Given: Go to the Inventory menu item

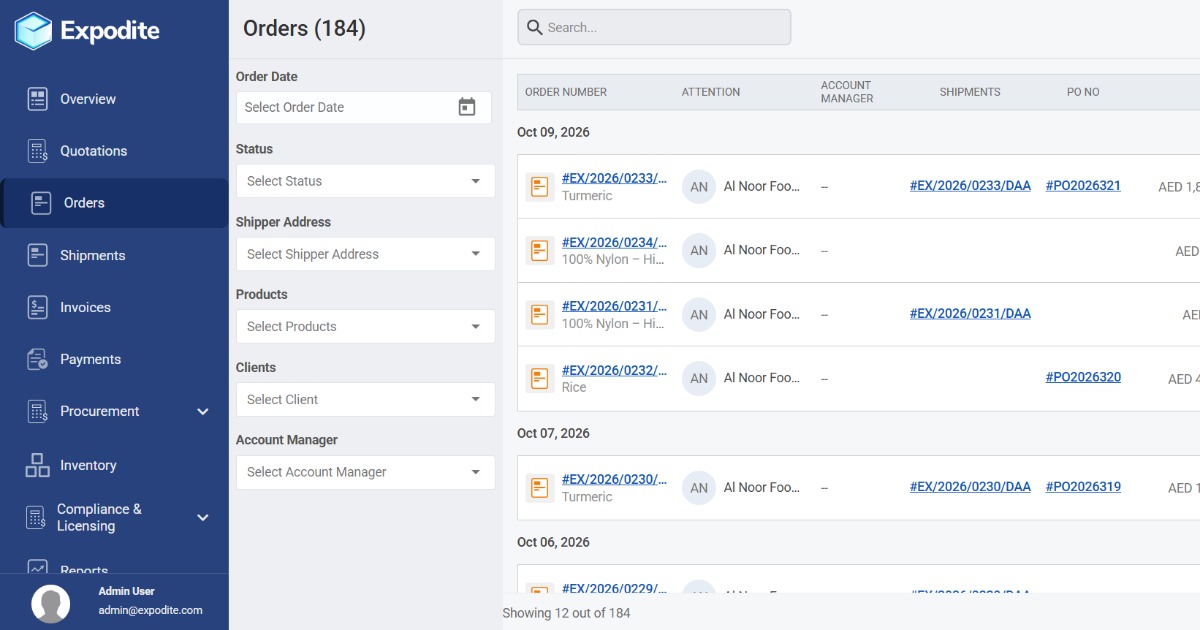Looking at the screenshot, I should [88, 465].
